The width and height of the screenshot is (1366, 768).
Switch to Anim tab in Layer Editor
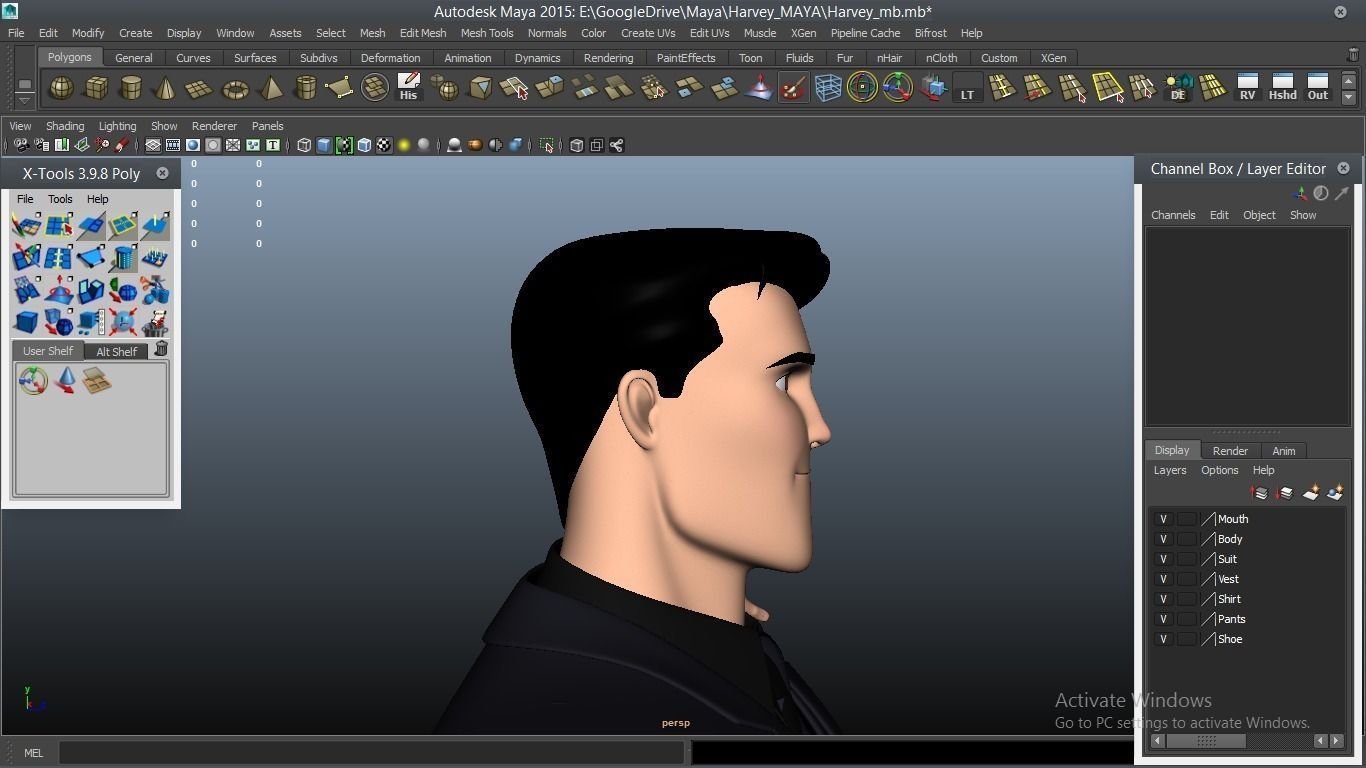click(1284, 451)
